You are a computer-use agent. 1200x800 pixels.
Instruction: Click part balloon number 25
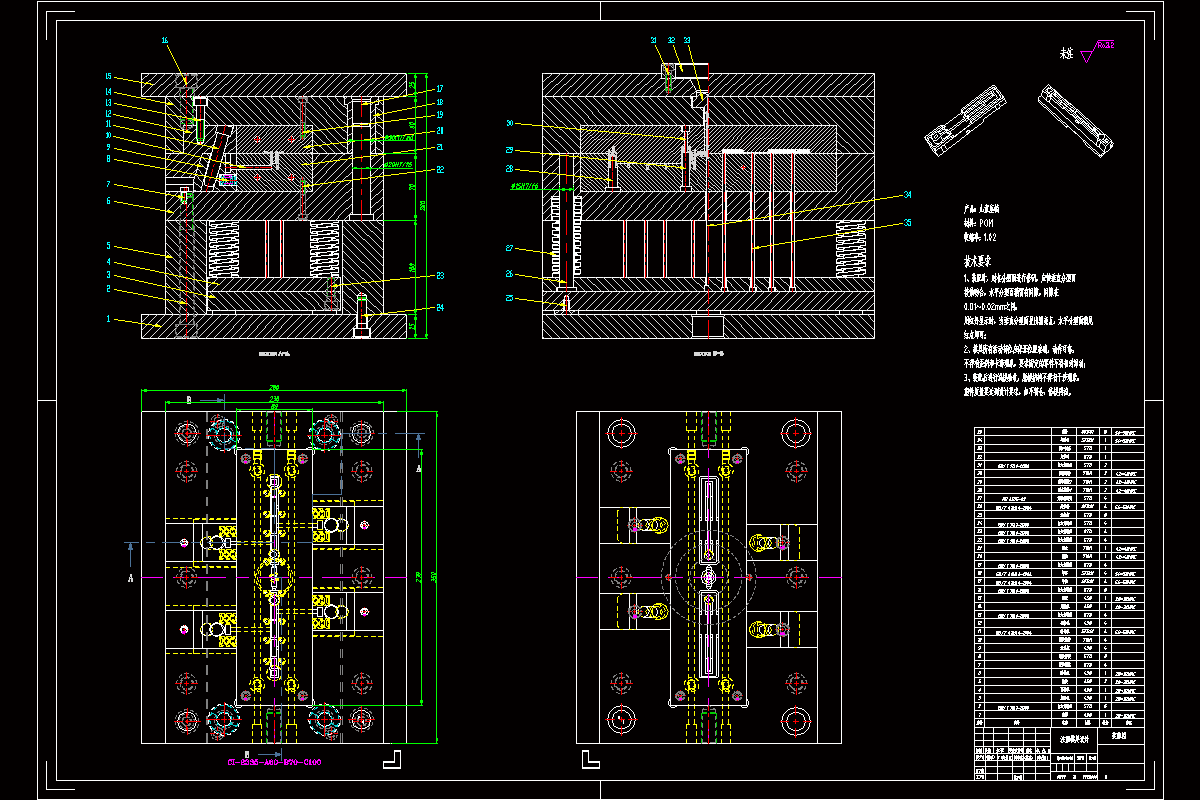pyautogui.click(x=509, y=298)
